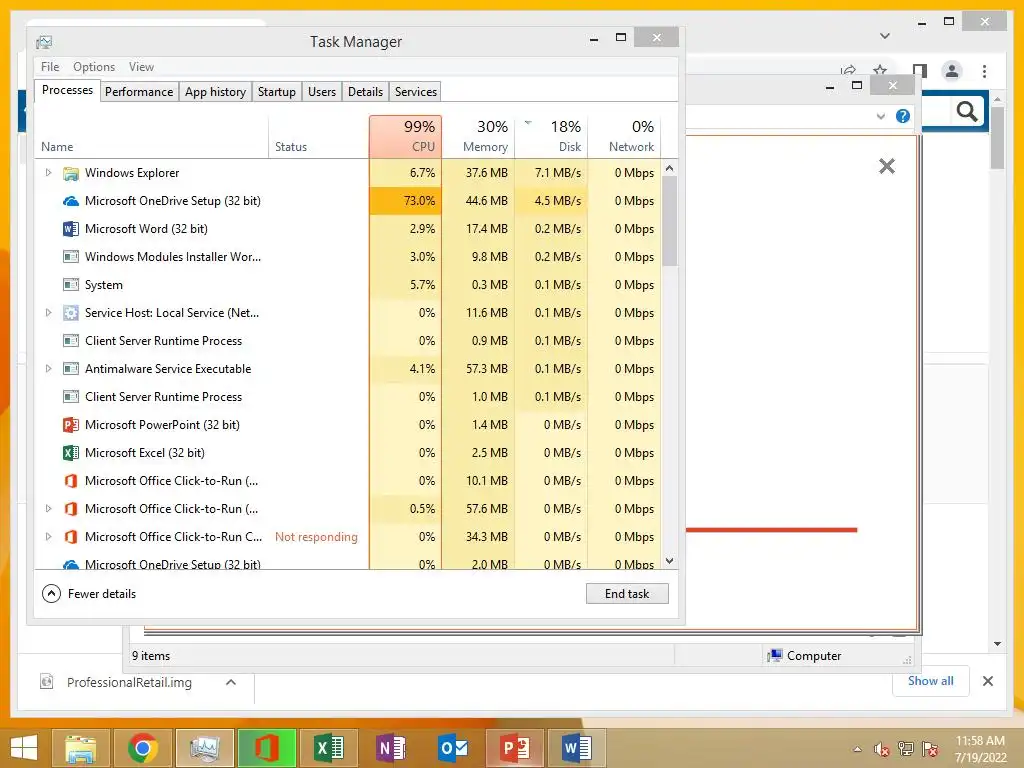Click the Microsoft Word process icon
The width and height of the screenshot is (1024, 768).
(71, 229)
